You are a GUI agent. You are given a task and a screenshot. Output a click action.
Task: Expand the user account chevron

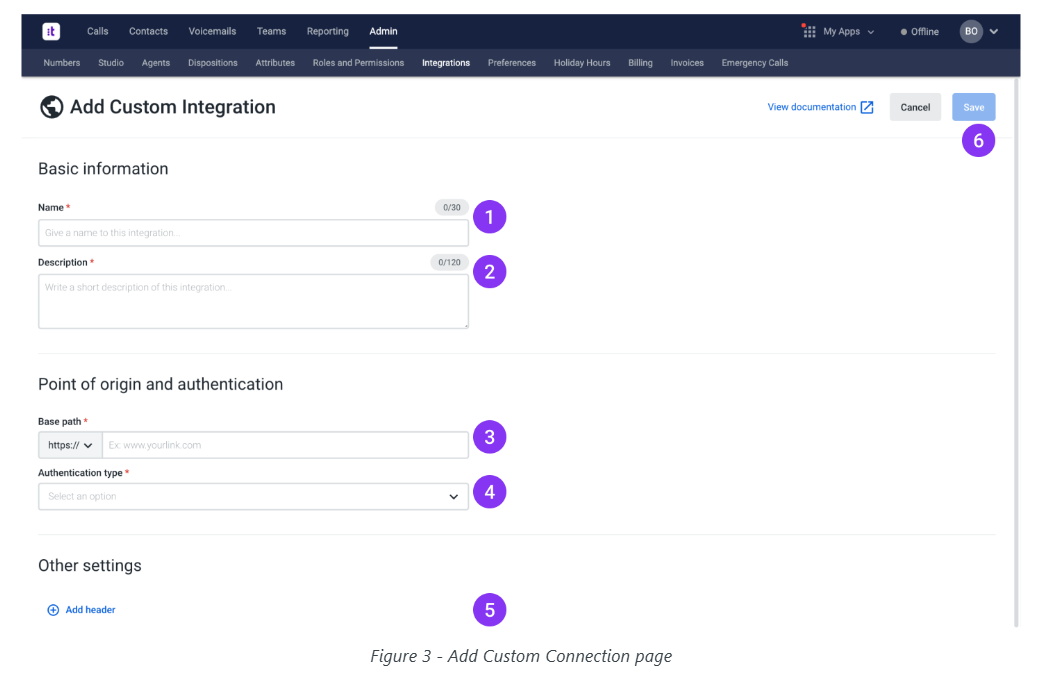pos(994,31)
